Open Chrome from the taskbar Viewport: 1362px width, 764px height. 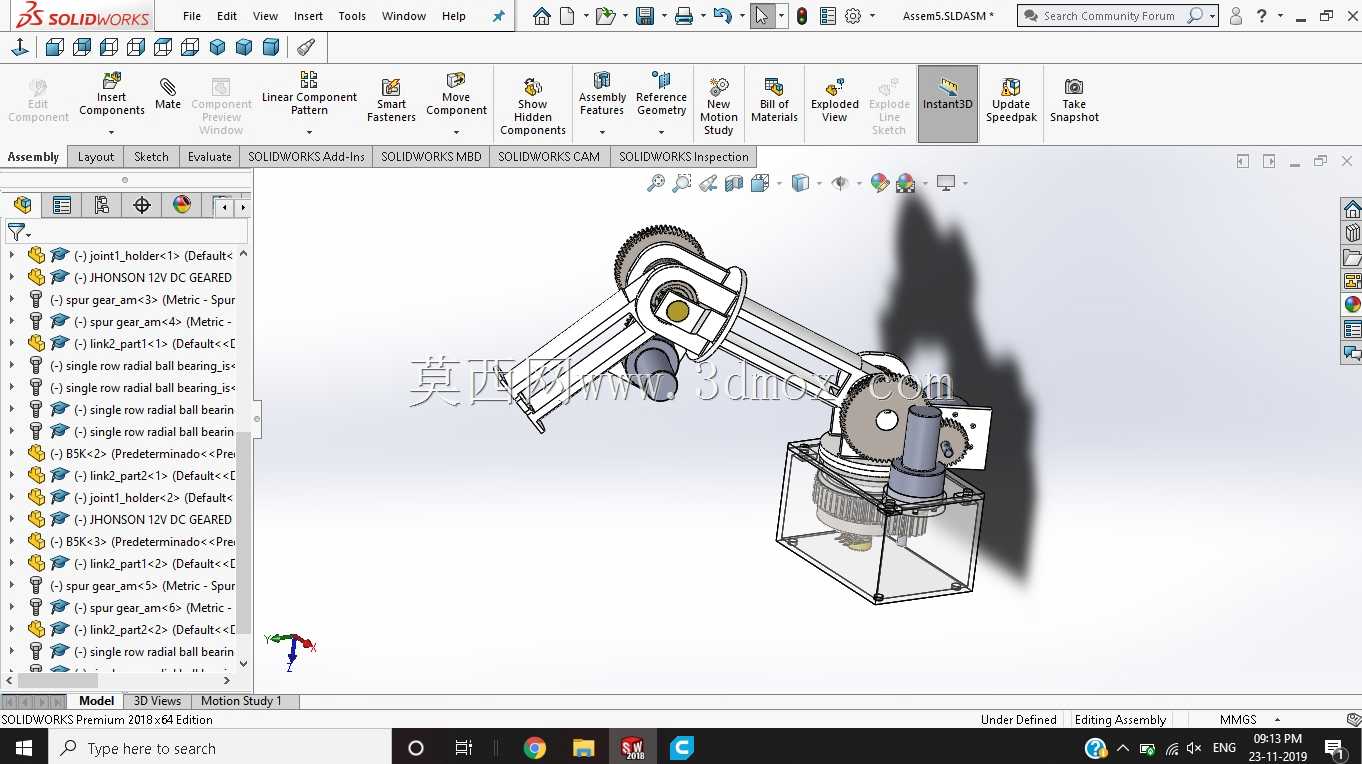click(x=535, y=748)
